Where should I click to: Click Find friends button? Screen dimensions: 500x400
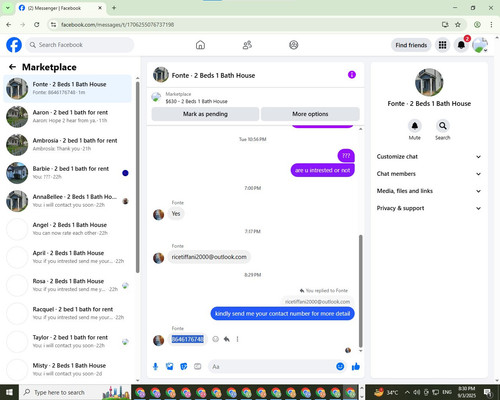click(411, 45)
